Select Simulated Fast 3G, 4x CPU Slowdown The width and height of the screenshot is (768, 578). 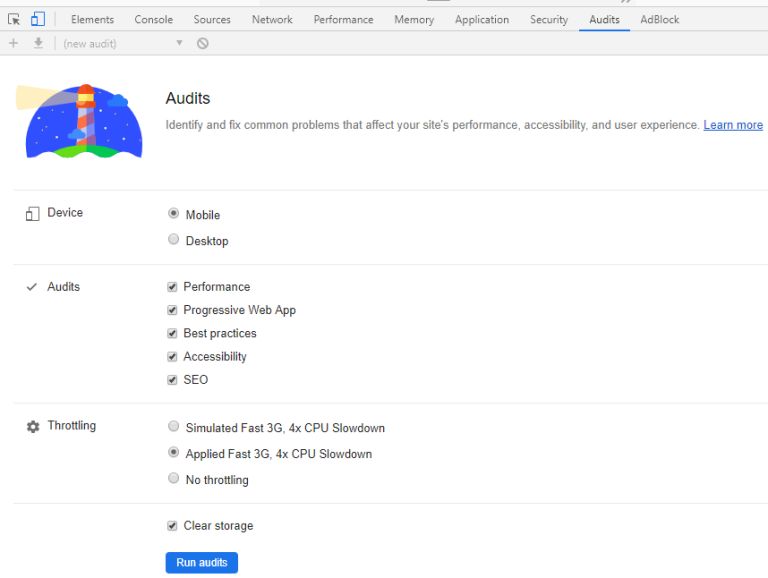[173, 426]
